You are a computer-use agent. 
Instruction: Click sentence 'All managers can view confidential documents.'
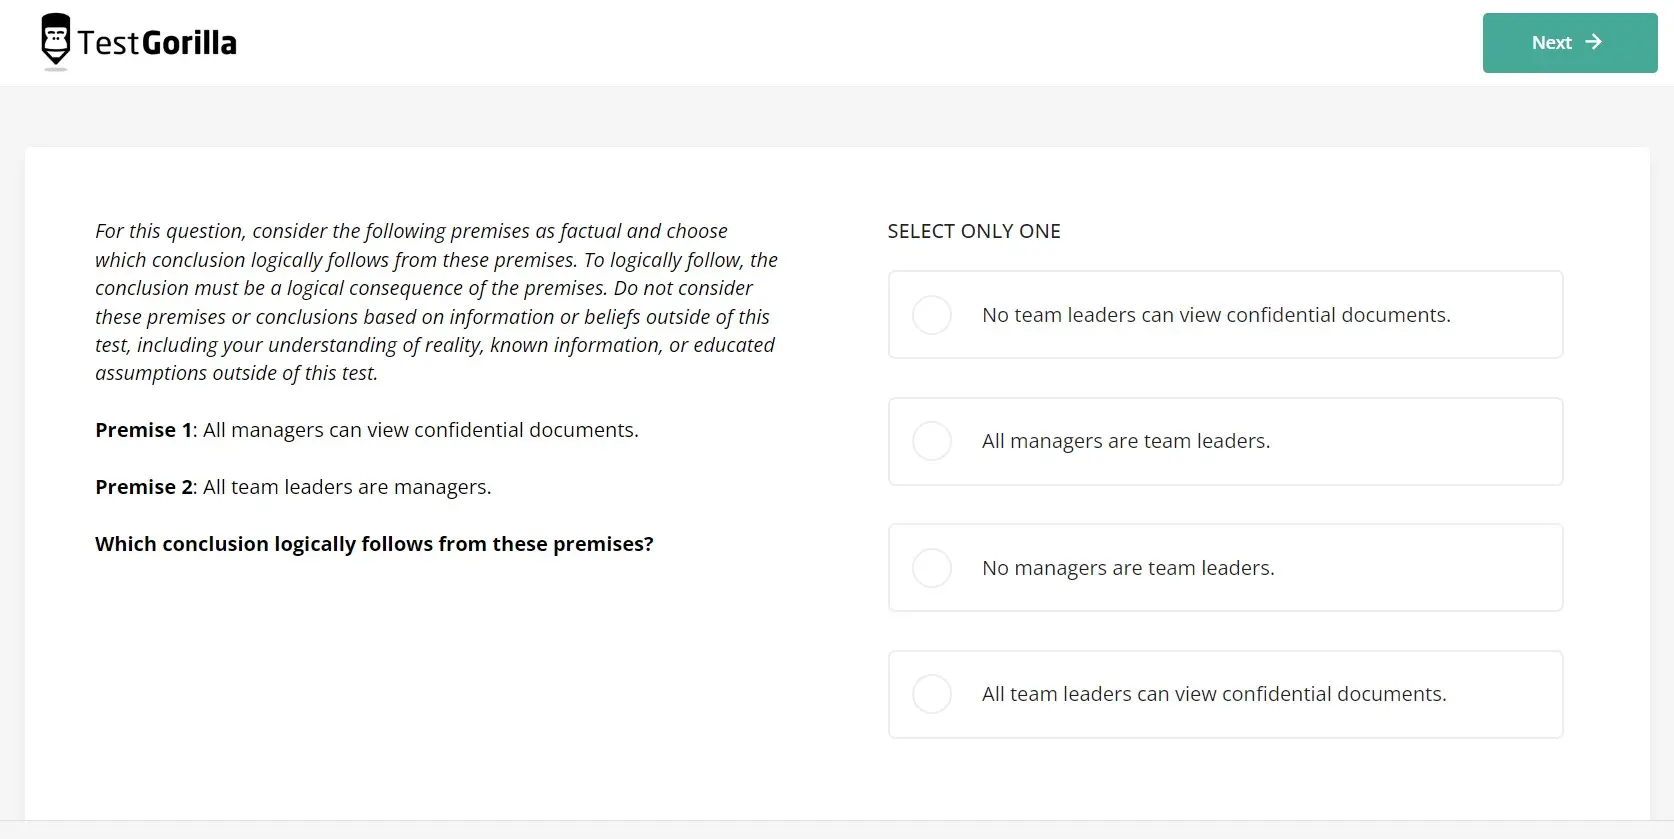[x=420, y=430]
